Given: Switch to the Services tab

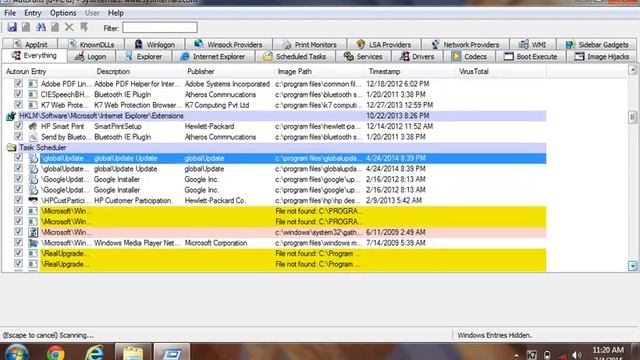Looking at the screenshot, I should coord(363,56).
